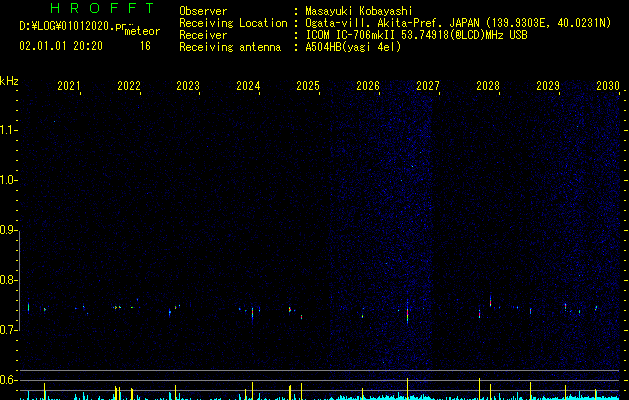Click the Receiver label
629x400 pixels.
click(x=203, y=35)
